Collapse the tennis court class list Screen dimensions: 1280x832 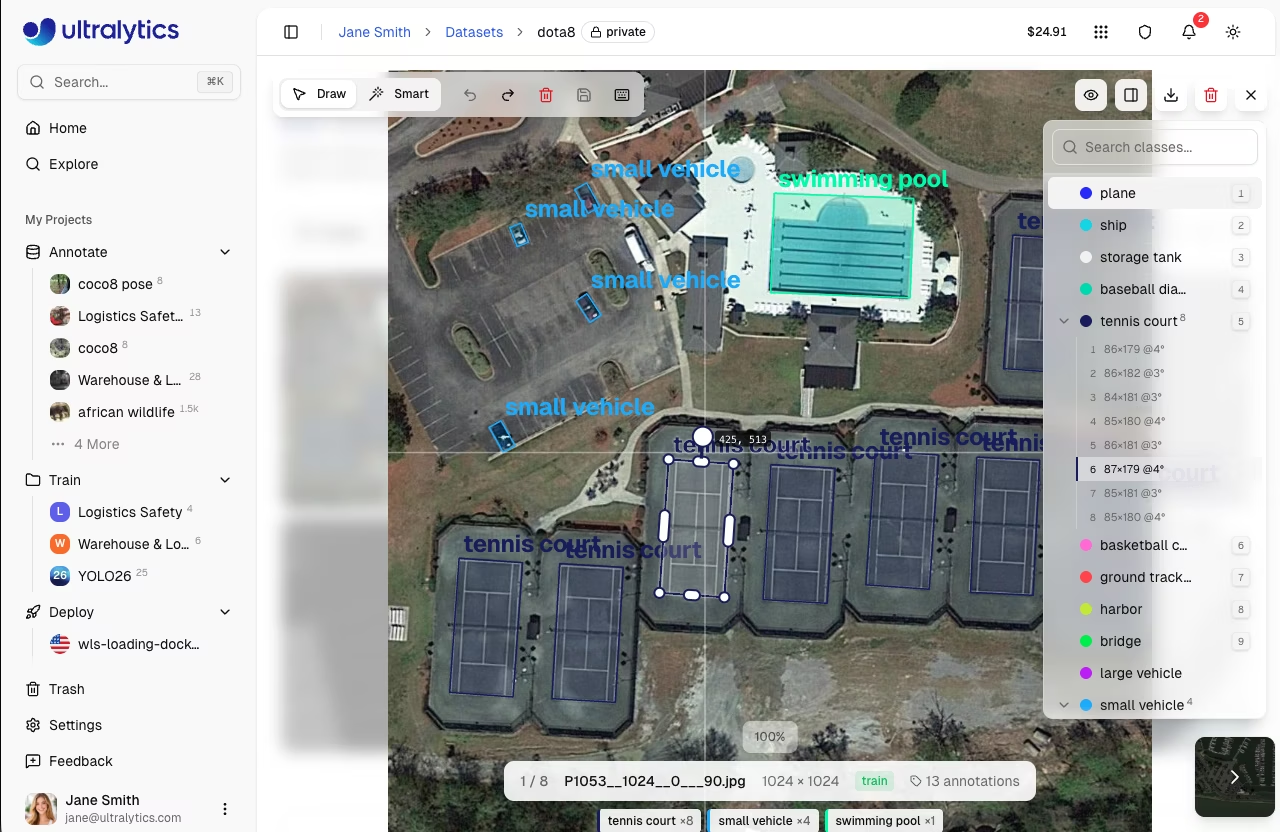pos(1064,321)
